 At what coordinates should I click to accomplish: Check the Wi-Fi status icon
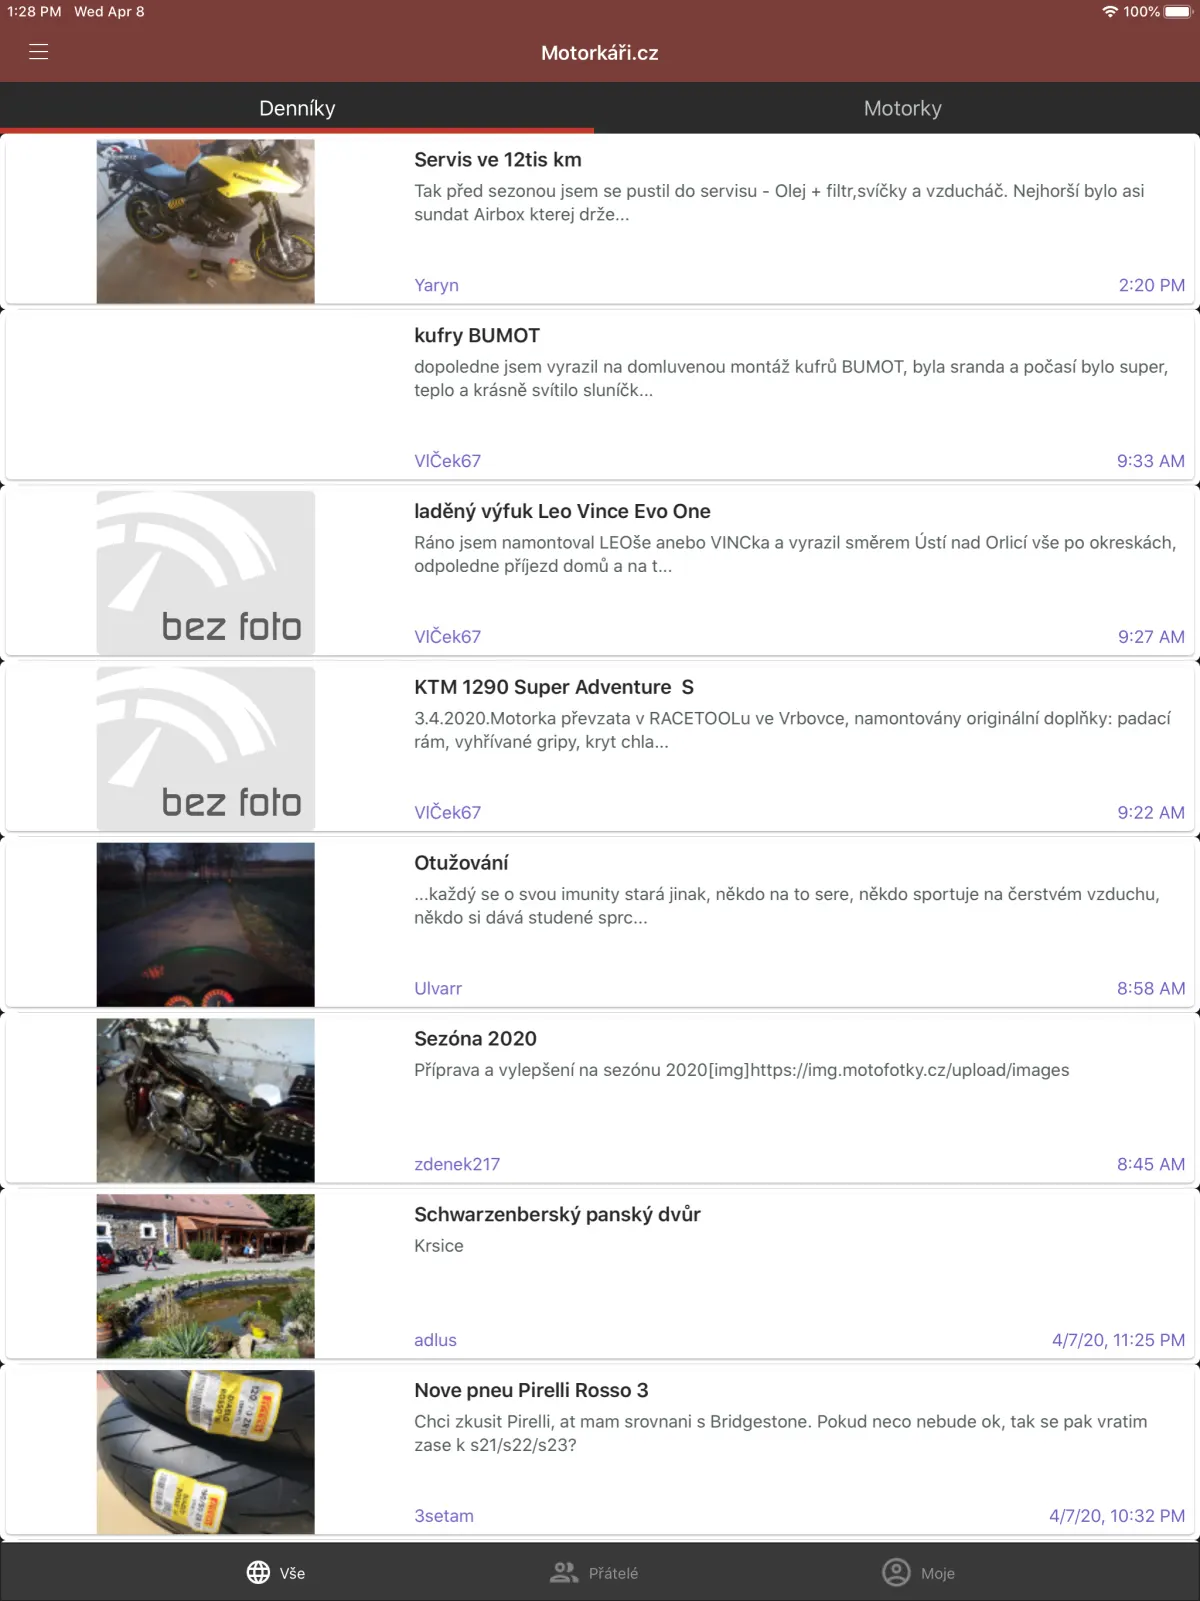point(1110,12)
